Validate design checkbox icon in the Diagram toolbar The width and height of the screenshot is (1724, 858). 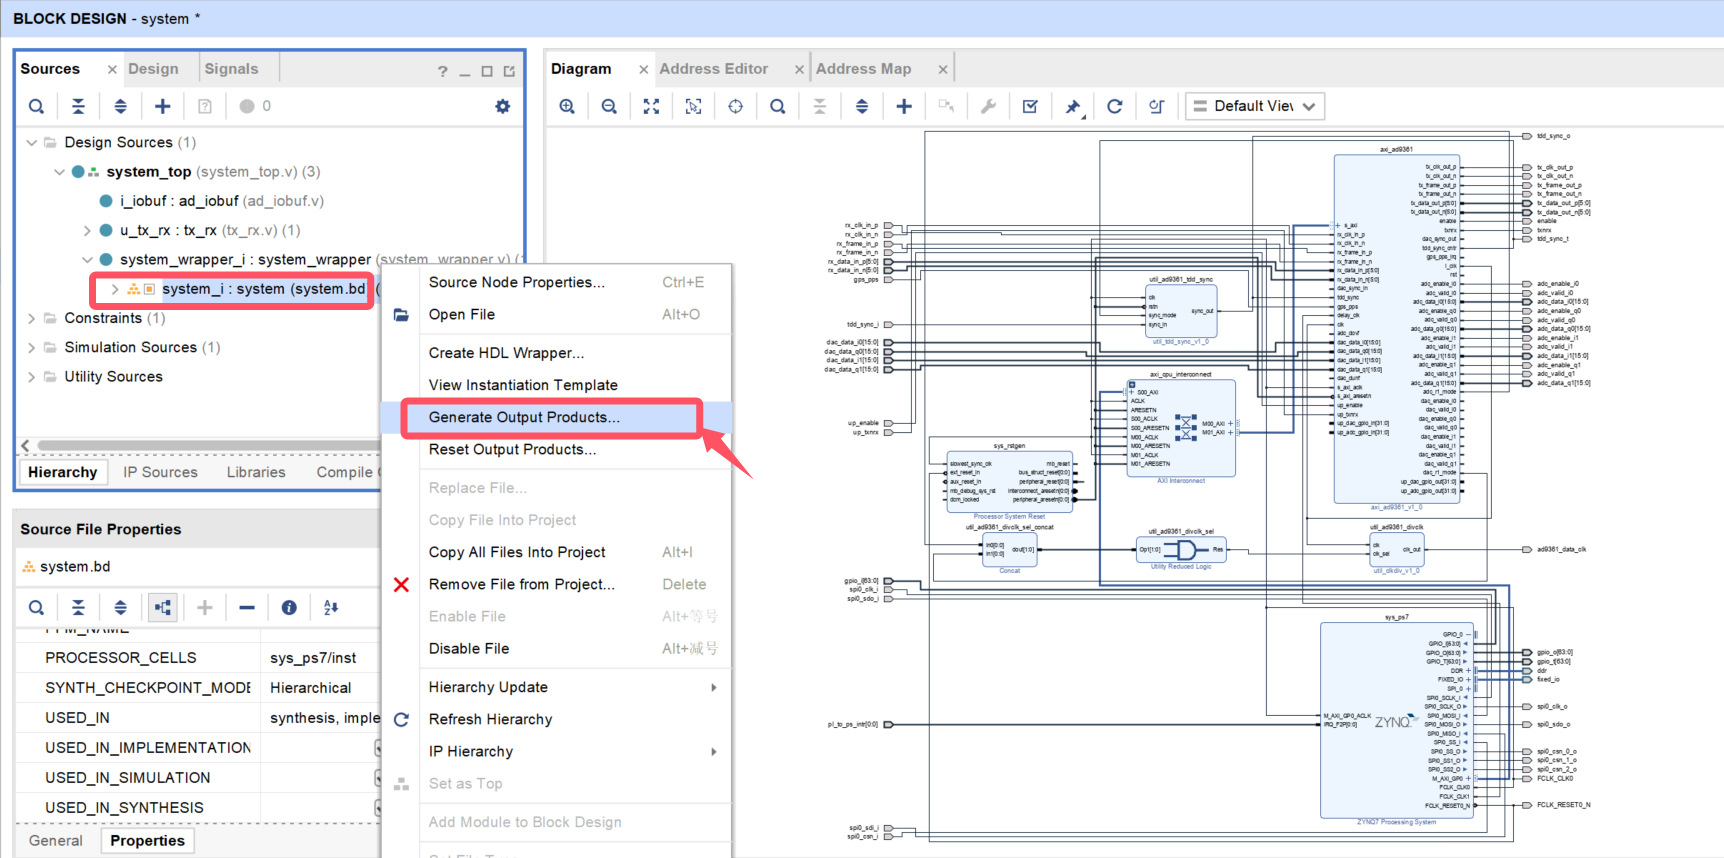1030,106
